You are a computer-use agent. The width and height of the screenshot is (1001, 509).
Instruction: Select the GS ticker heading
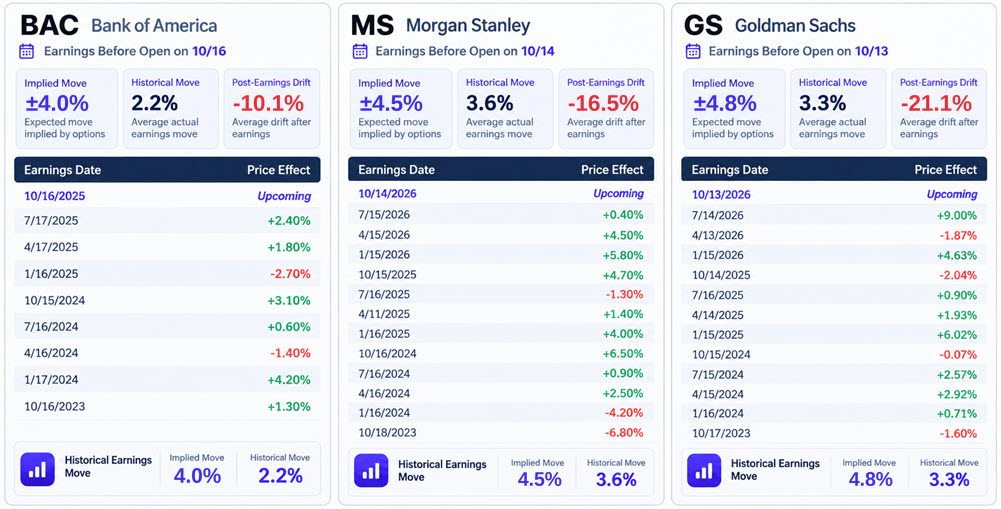point(703,25)
